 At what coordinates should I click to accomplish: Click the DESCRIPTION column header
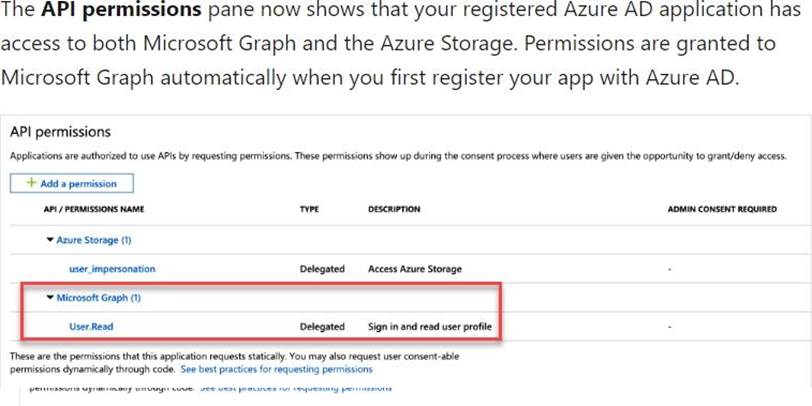394,210
